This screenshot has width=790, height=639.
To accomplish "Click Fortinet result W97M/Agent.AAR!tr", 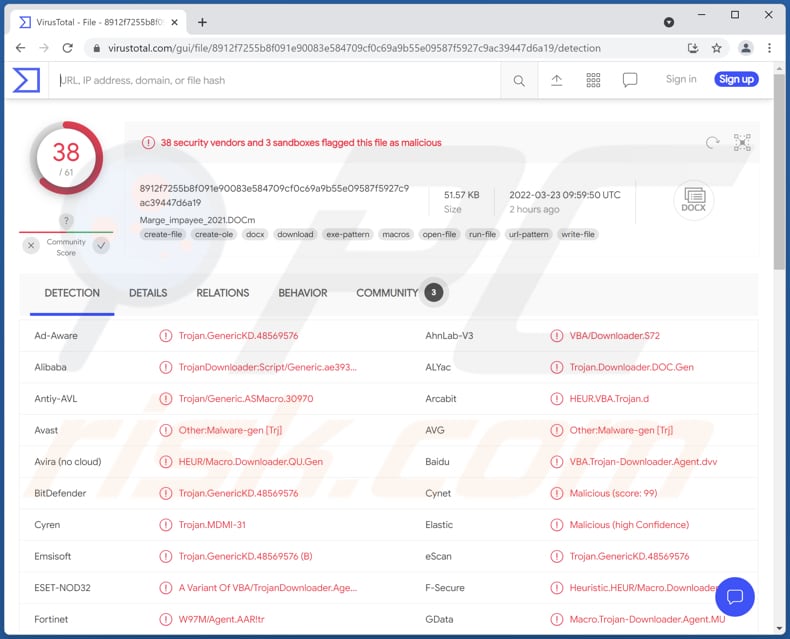I will coord(222,619).
